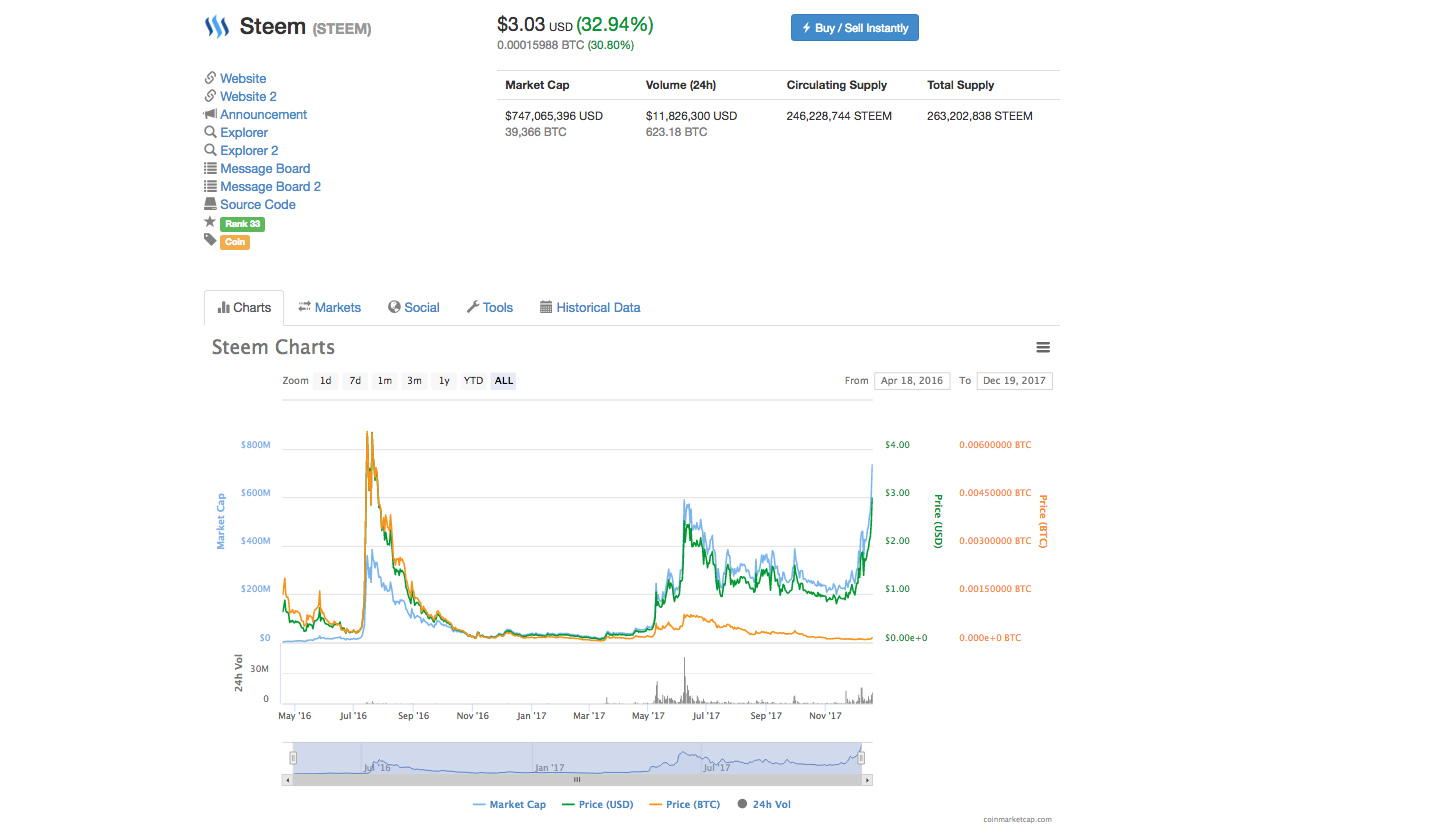Screen dimensions: 1440x826
Task: Open the Markets tab
Action: pyautogui.click(x=330, y=308)
